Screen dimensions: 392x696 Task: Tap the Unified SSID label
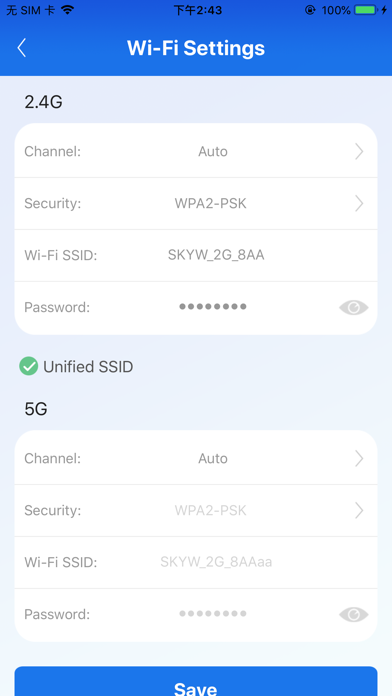pyautogui.click(x=88, y=367)
